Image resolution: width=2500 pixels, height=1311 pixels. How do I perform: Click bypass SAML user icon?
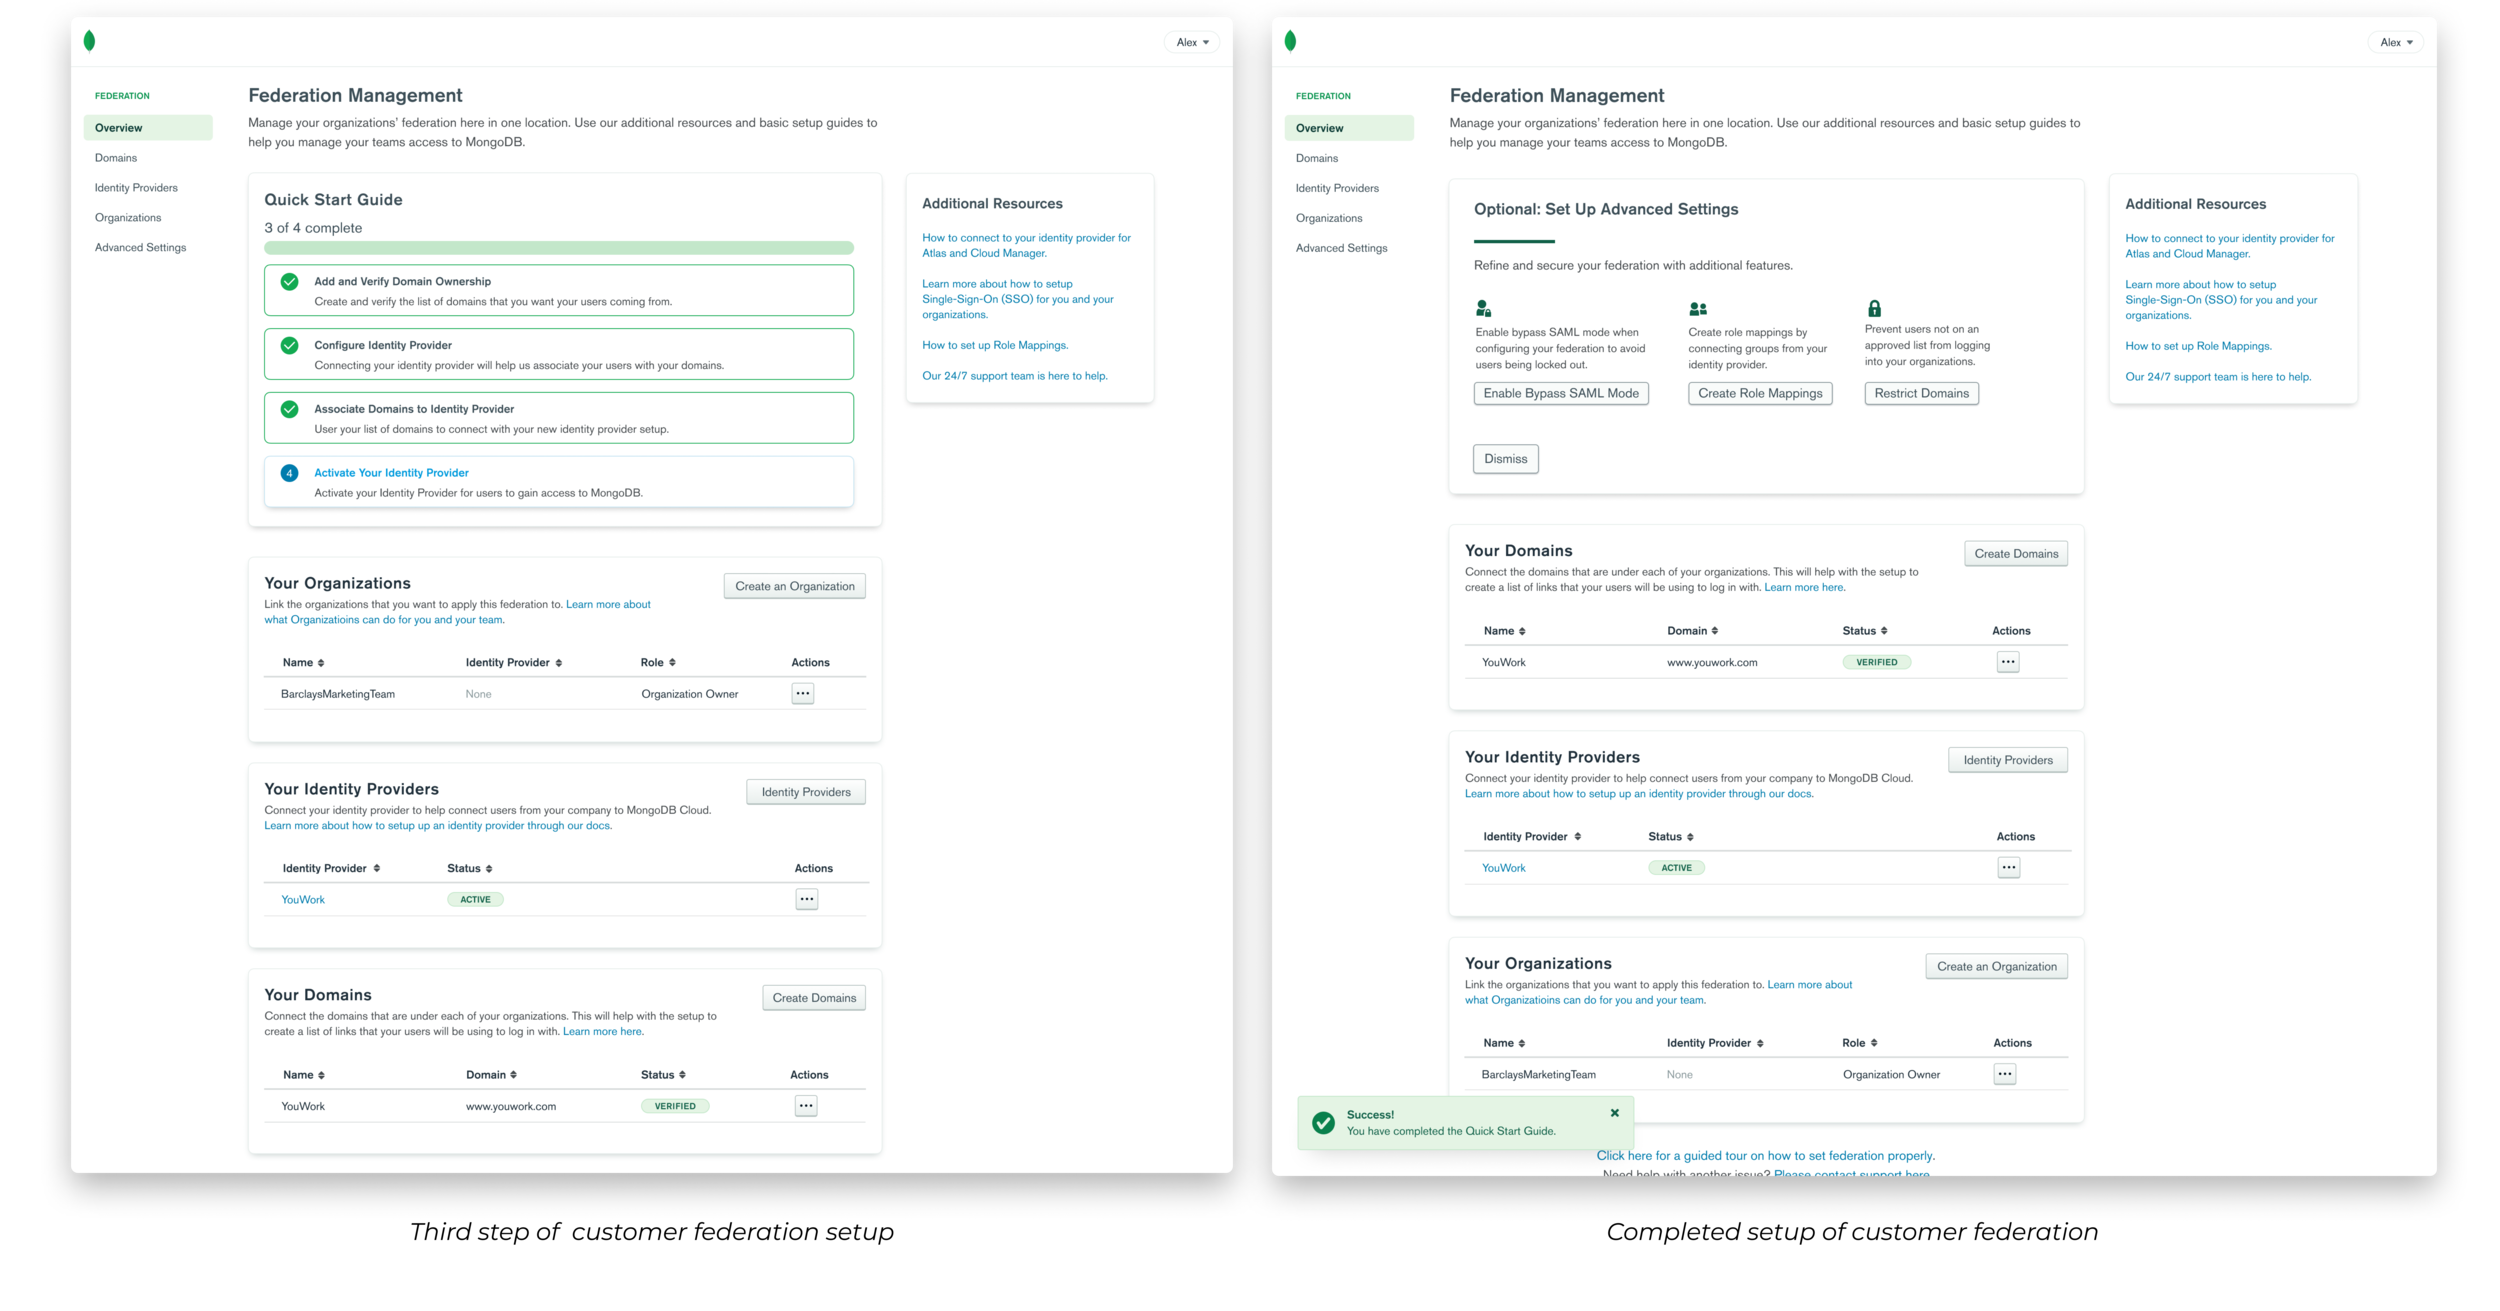pyautogui.click(x=1484, y=309)
